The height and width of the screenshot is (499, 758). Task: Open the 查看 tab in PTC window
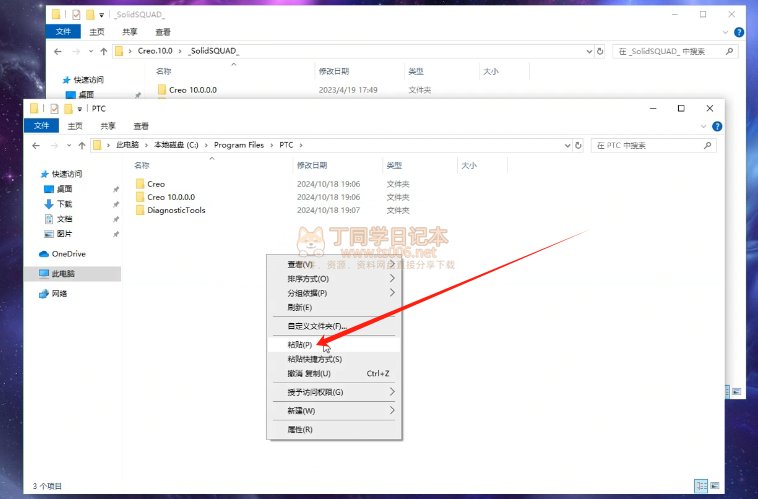[x=141, y=126]
